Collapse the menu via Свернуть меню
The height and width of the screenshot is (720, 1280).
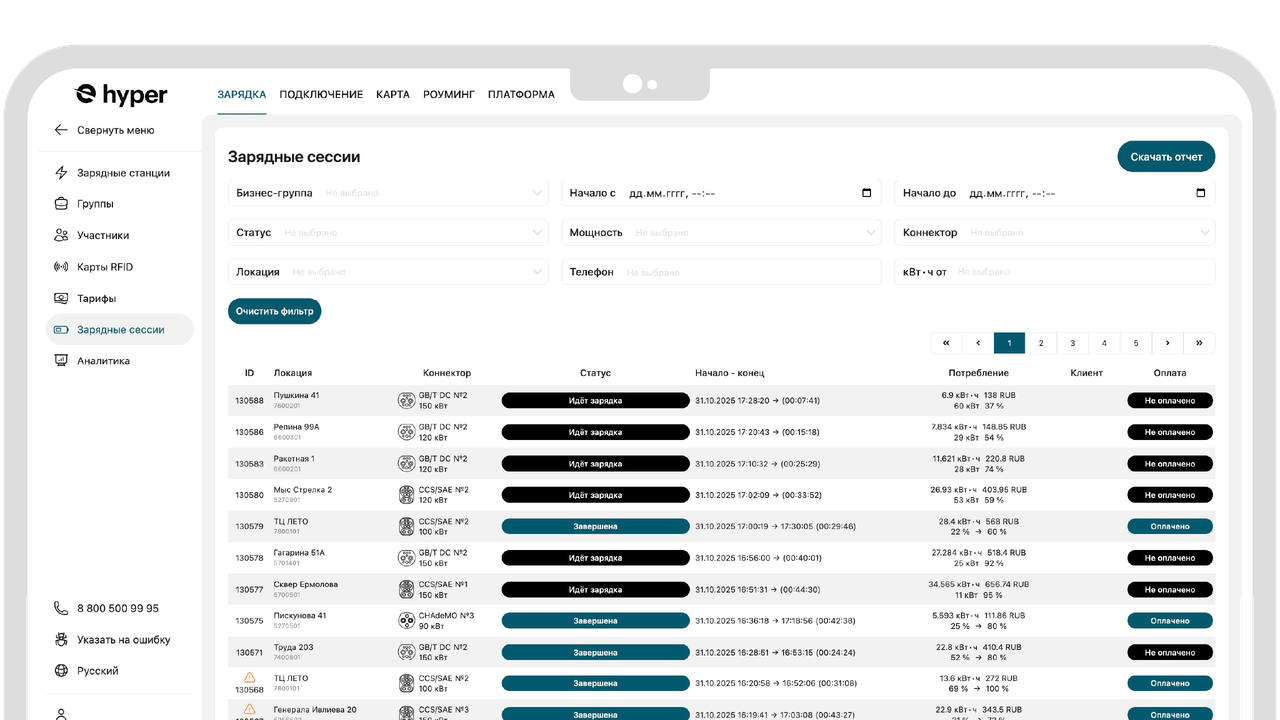[x=117, y=130]
